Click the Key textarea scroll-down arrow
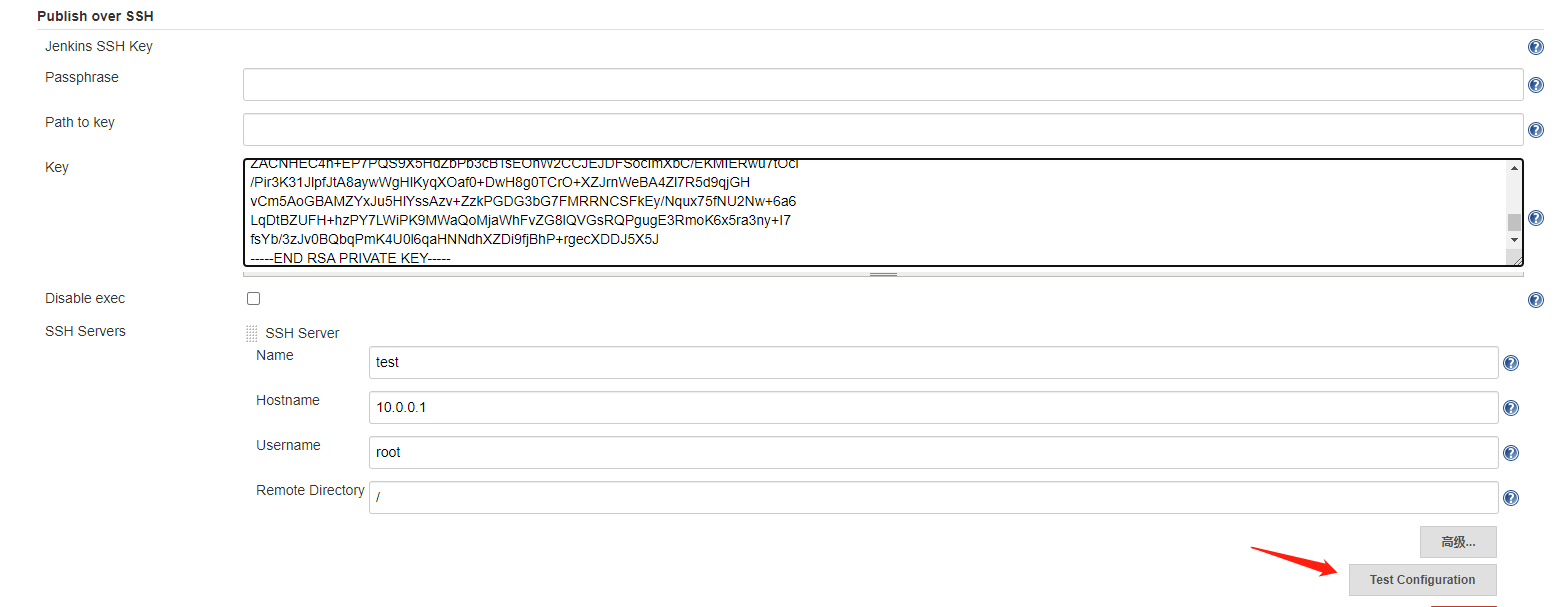 pos(1514,240)
